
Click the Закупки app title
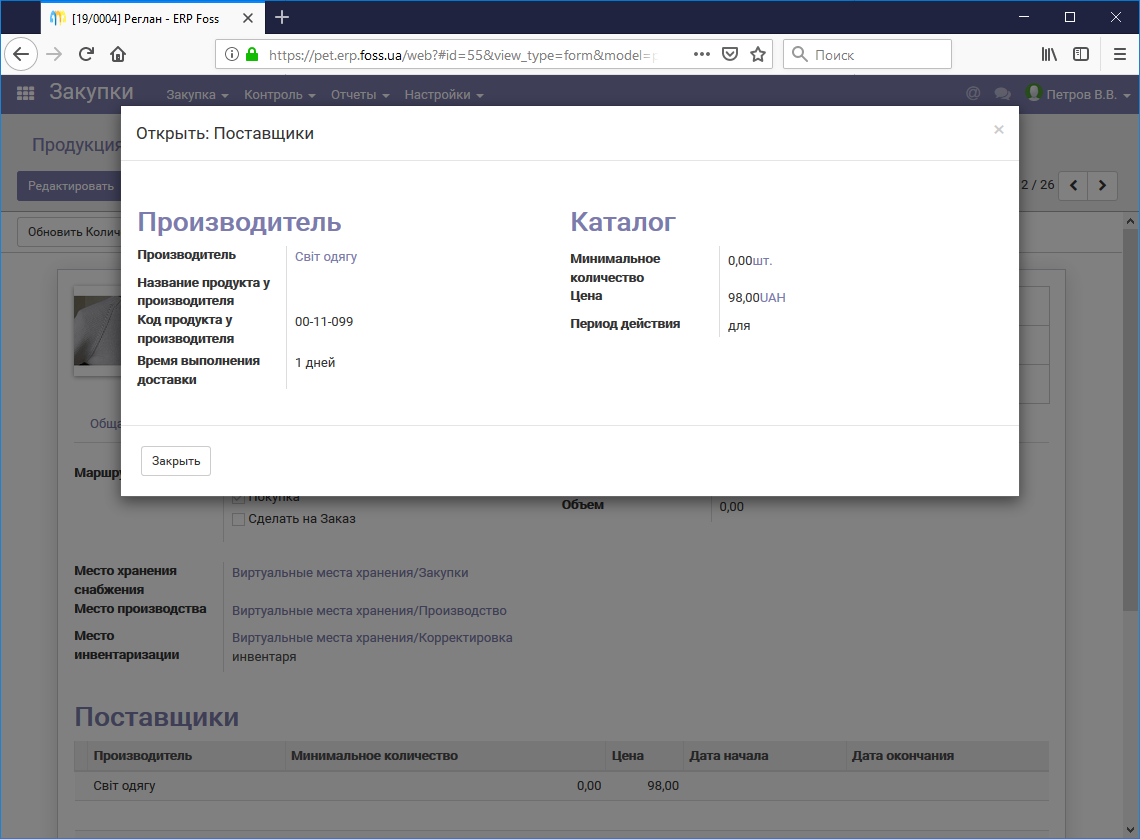pos(91,92)
